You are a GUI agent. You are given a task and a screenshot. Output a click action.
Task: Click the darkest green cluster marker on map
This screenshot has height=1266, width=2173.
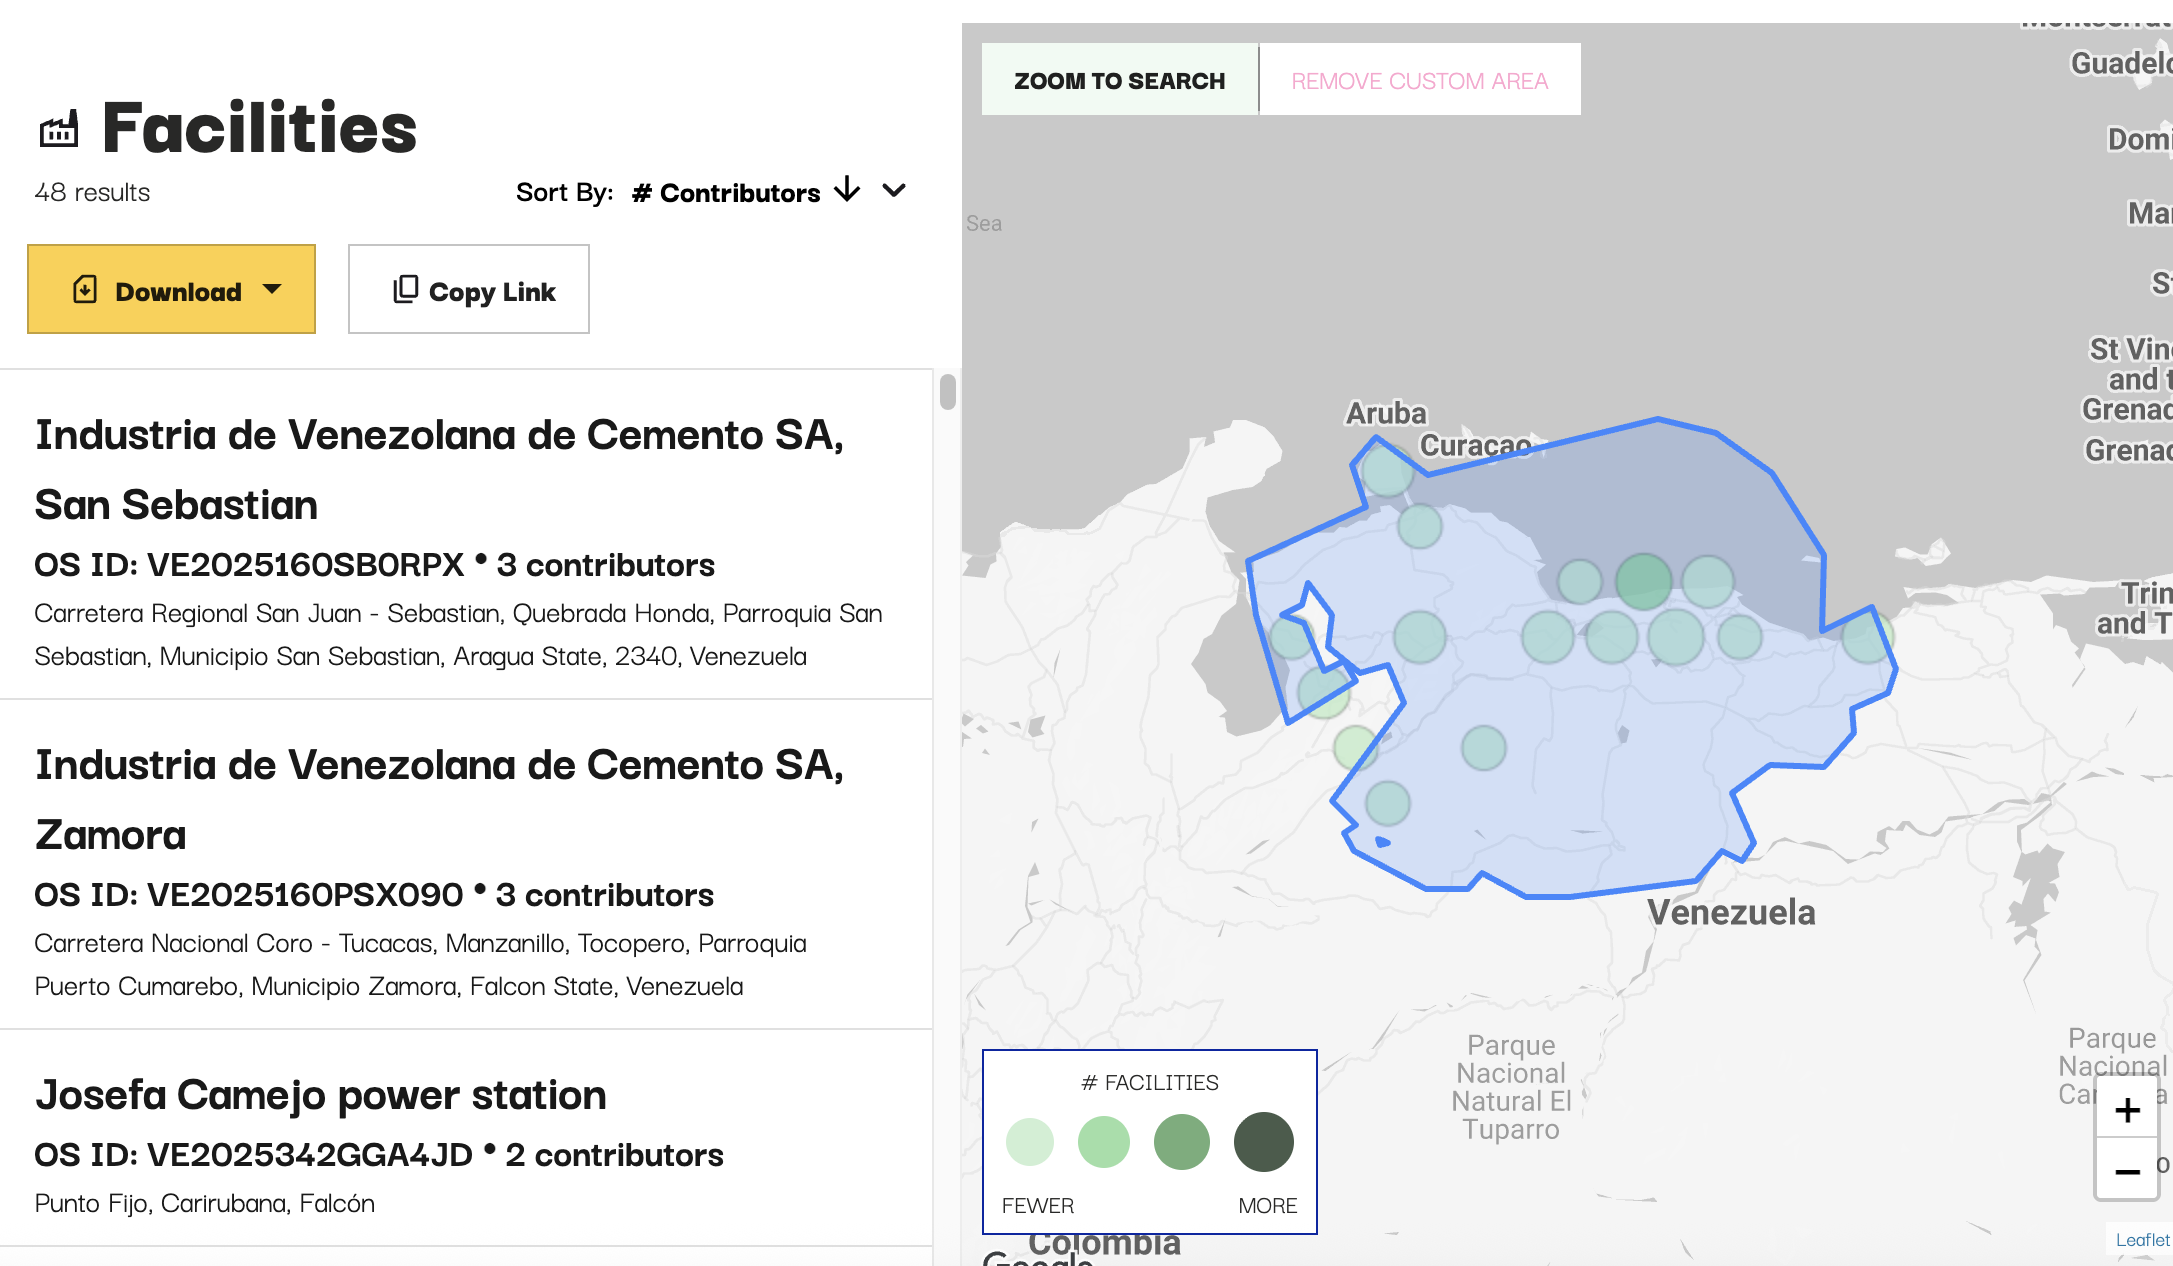click(x=1644, y=581)
